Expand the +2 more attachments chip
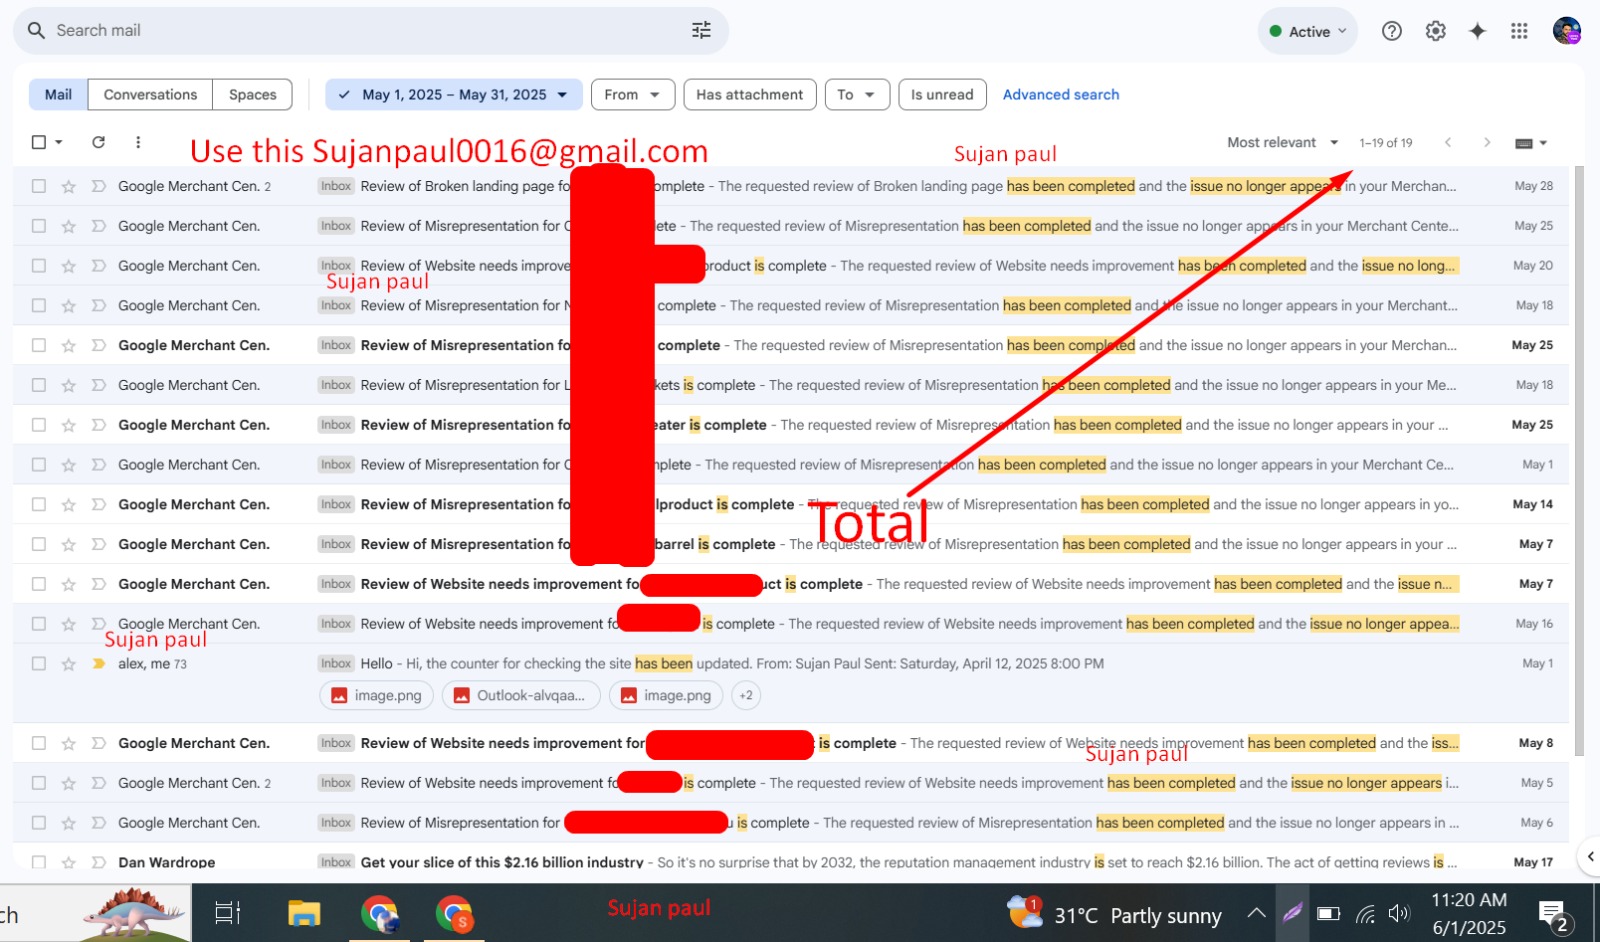Viewport: 1600px width, 942px height. click(x=746, y=695)
